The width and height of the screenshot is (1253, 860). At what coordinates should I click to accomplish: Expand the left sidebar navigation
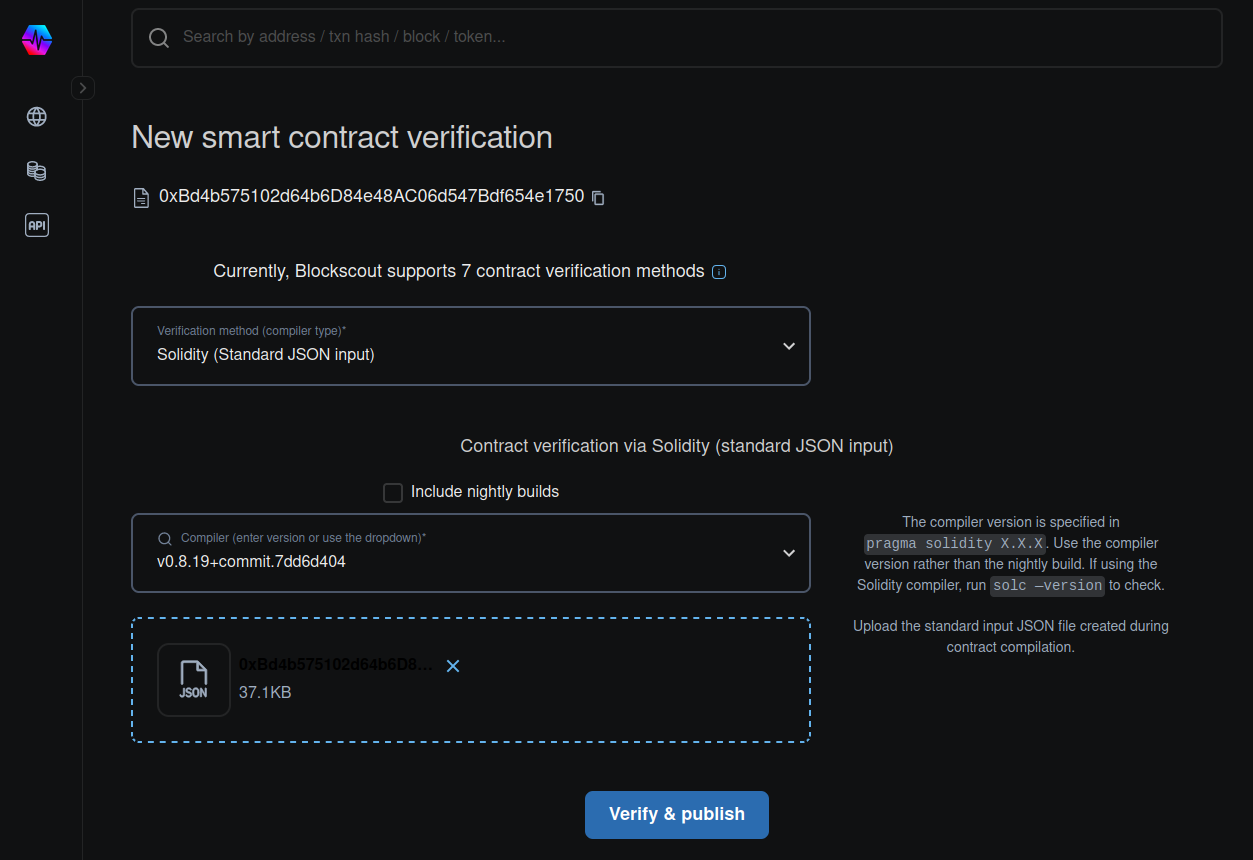tap(83, 88)
